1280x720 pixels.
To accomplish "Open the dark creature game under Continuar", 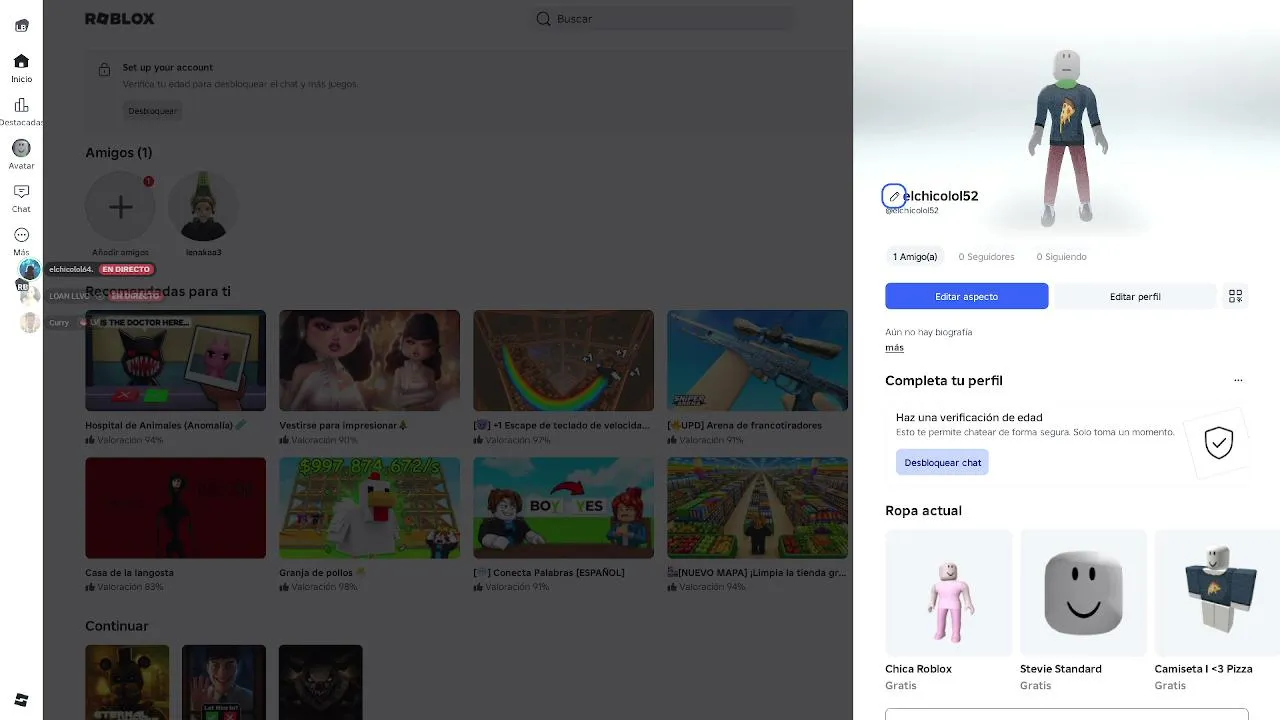I will [321, 682].
